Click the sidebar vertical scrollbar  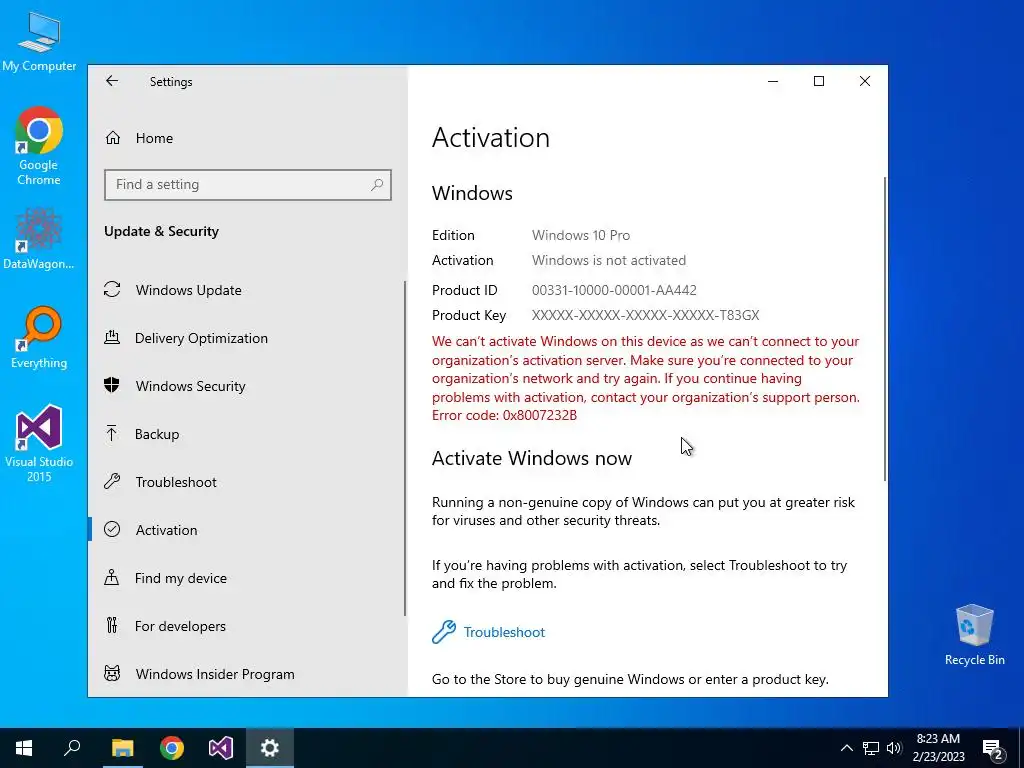click(405, 448)
